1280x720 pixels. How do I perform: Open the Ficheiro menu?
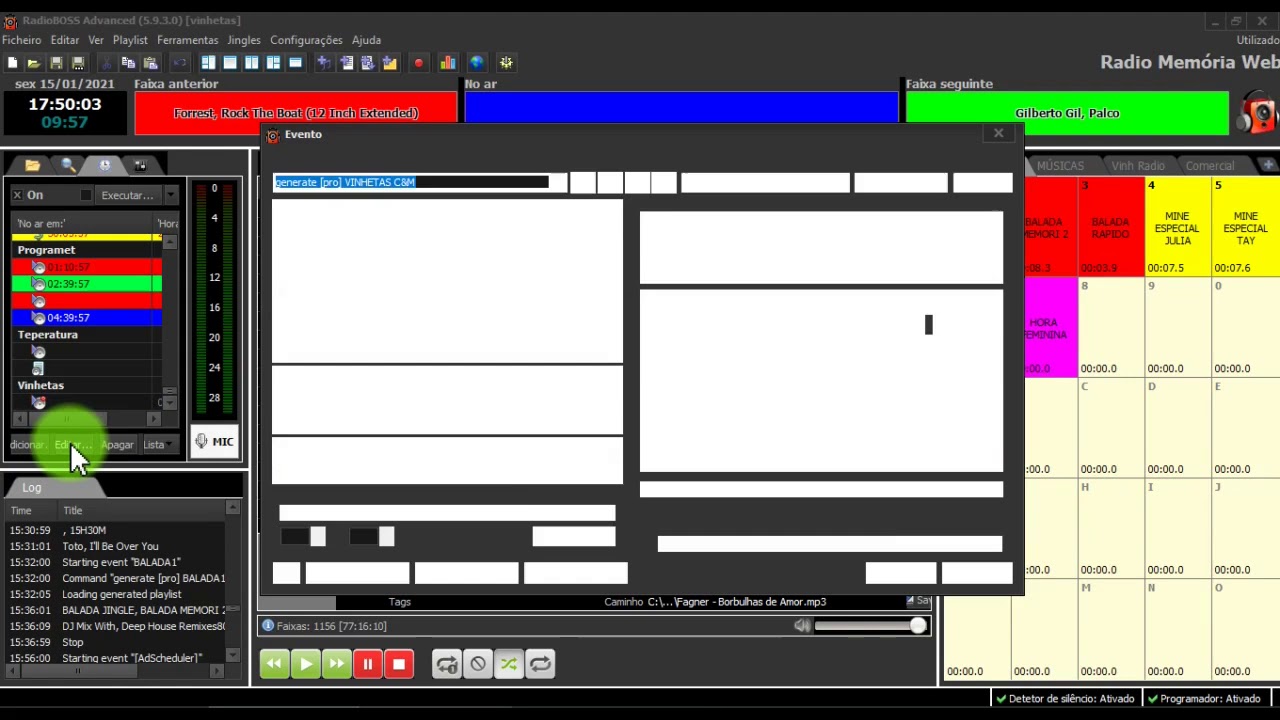click(22, 40)
